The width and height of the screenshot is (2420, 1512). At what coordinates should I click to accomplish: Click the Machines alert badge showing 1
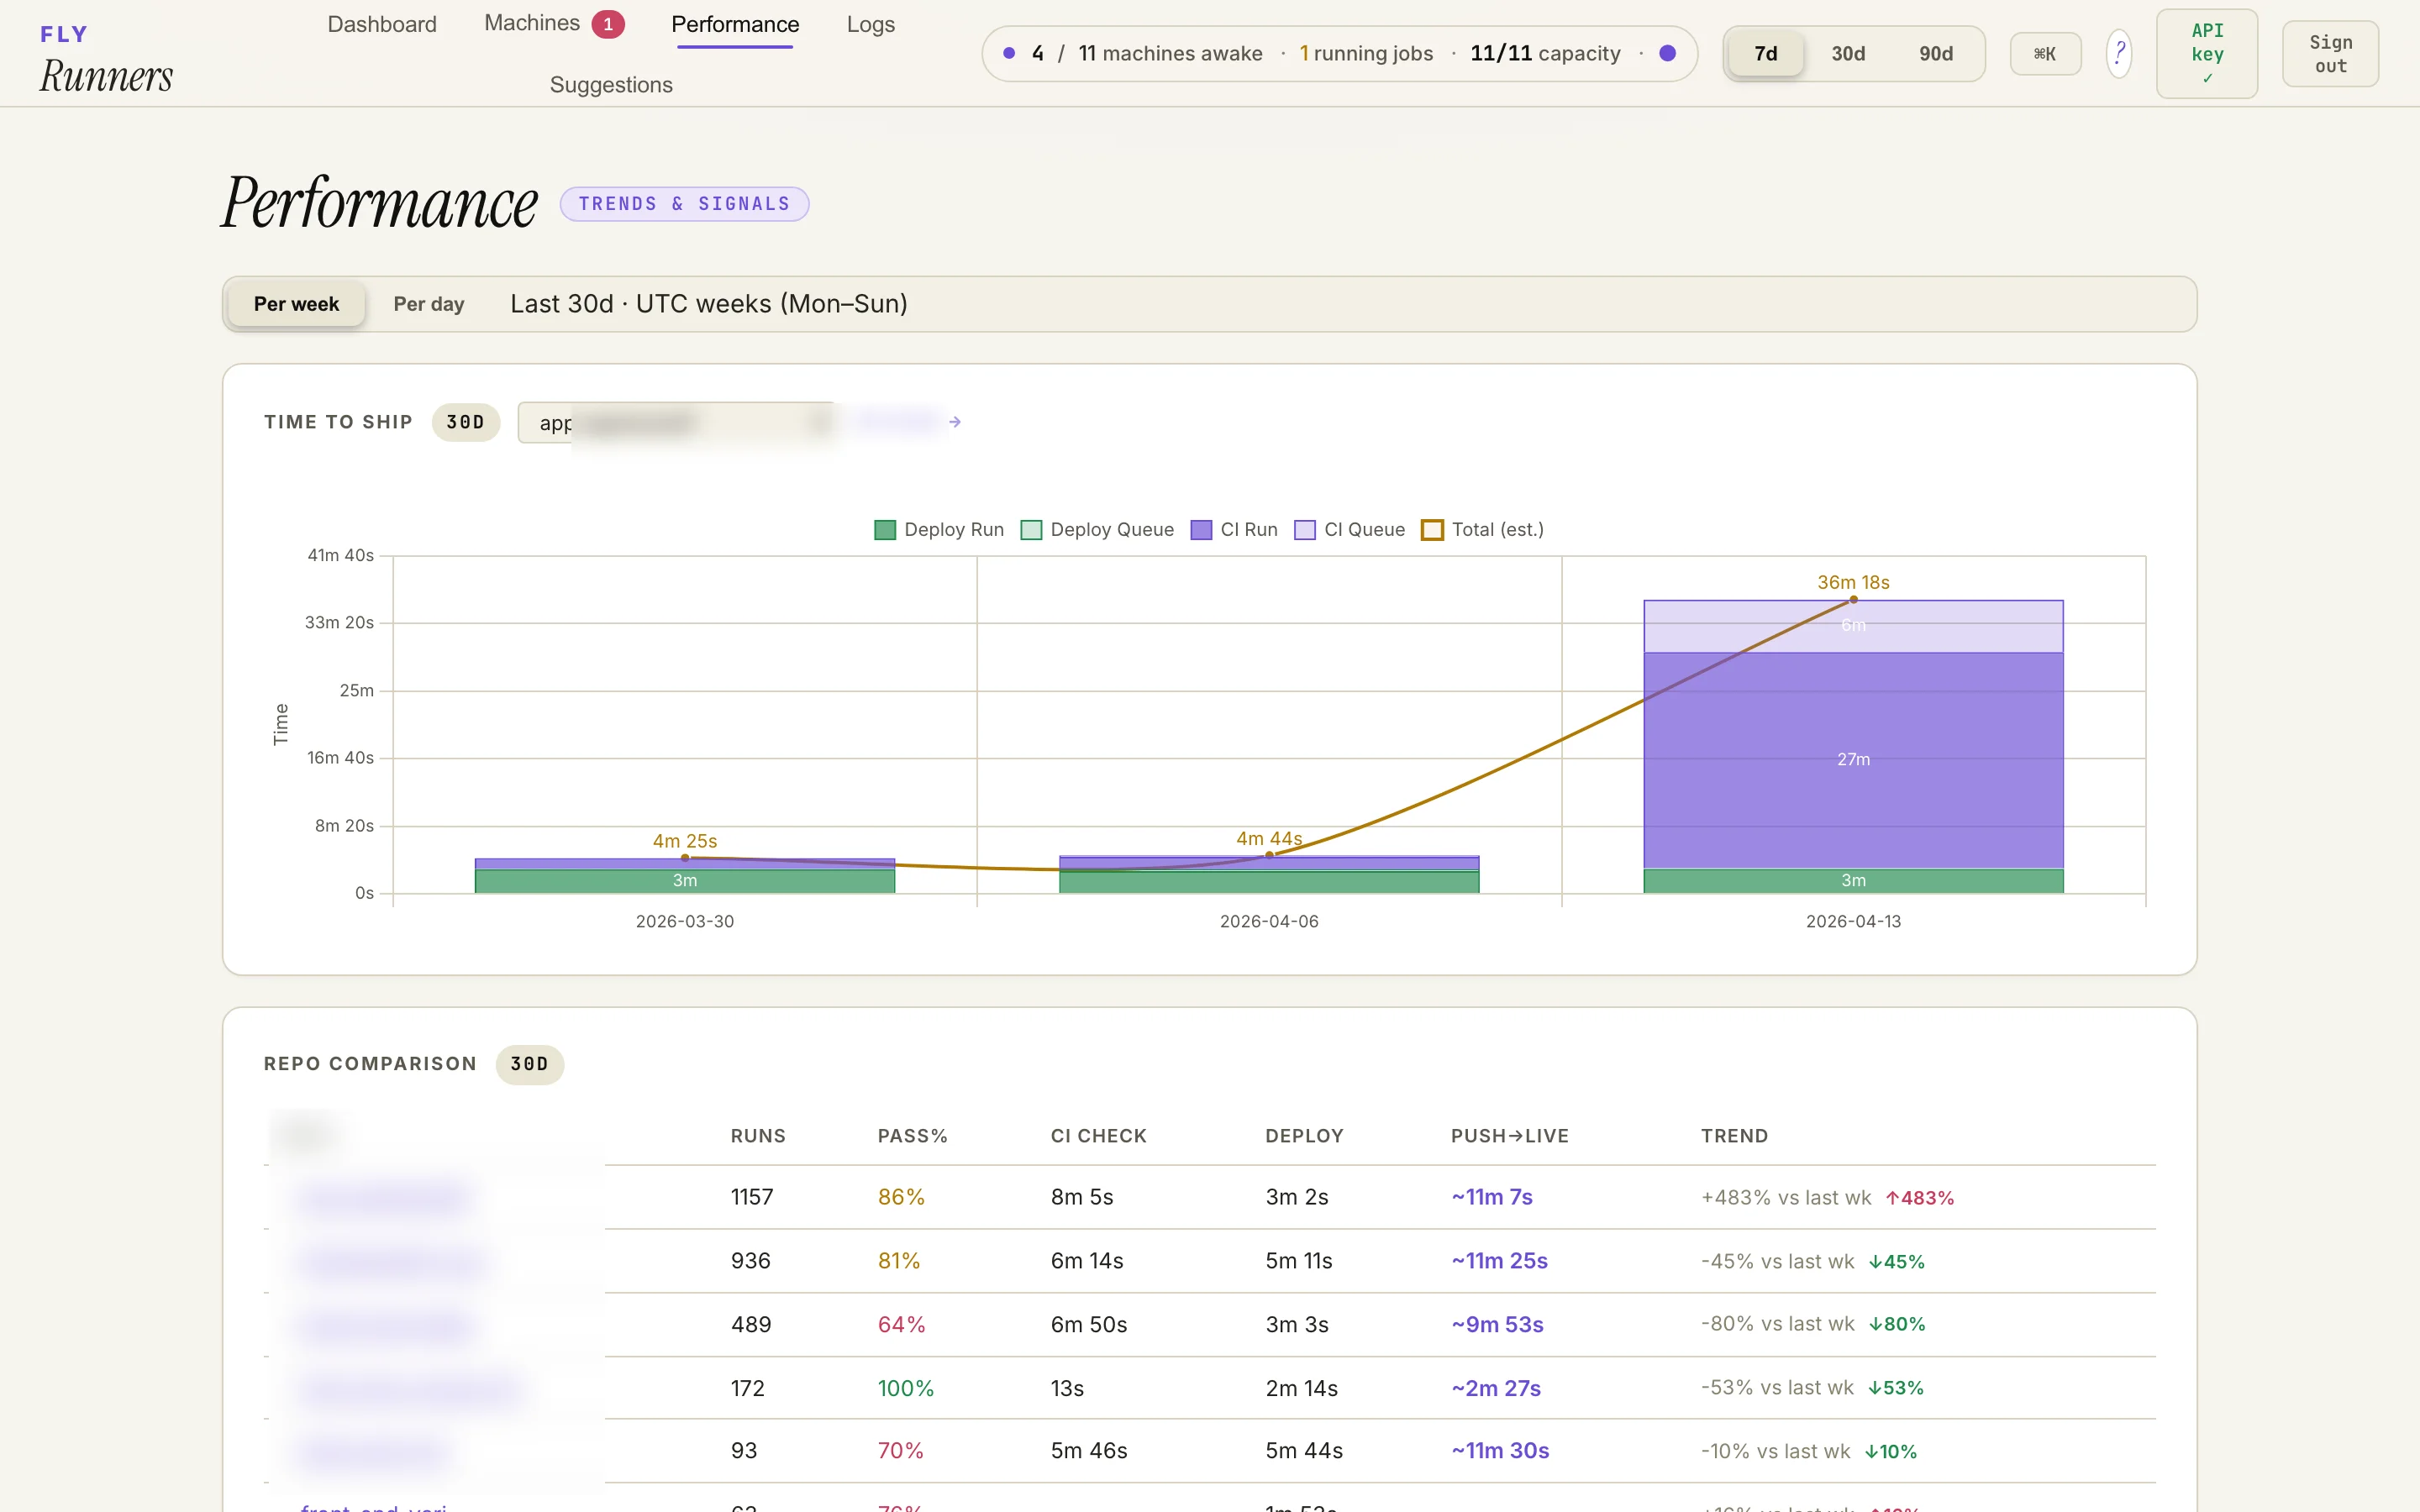608,24
